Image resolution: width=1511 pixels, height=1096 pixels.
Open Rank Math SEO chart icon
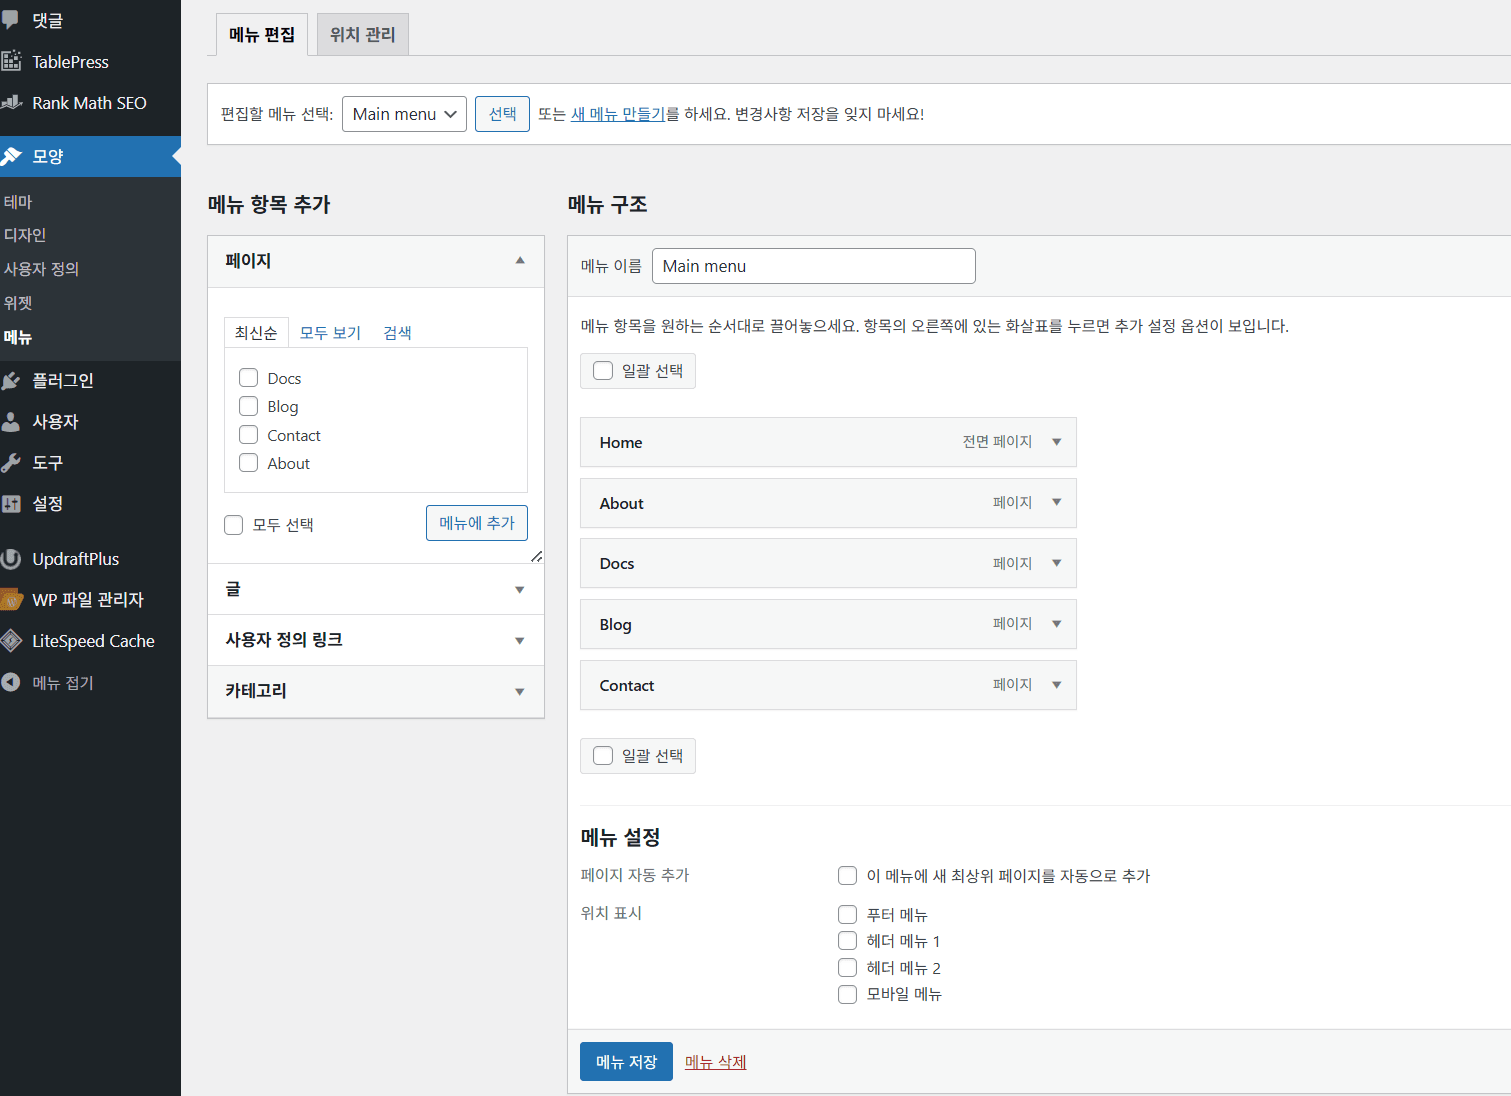[11, 102]
